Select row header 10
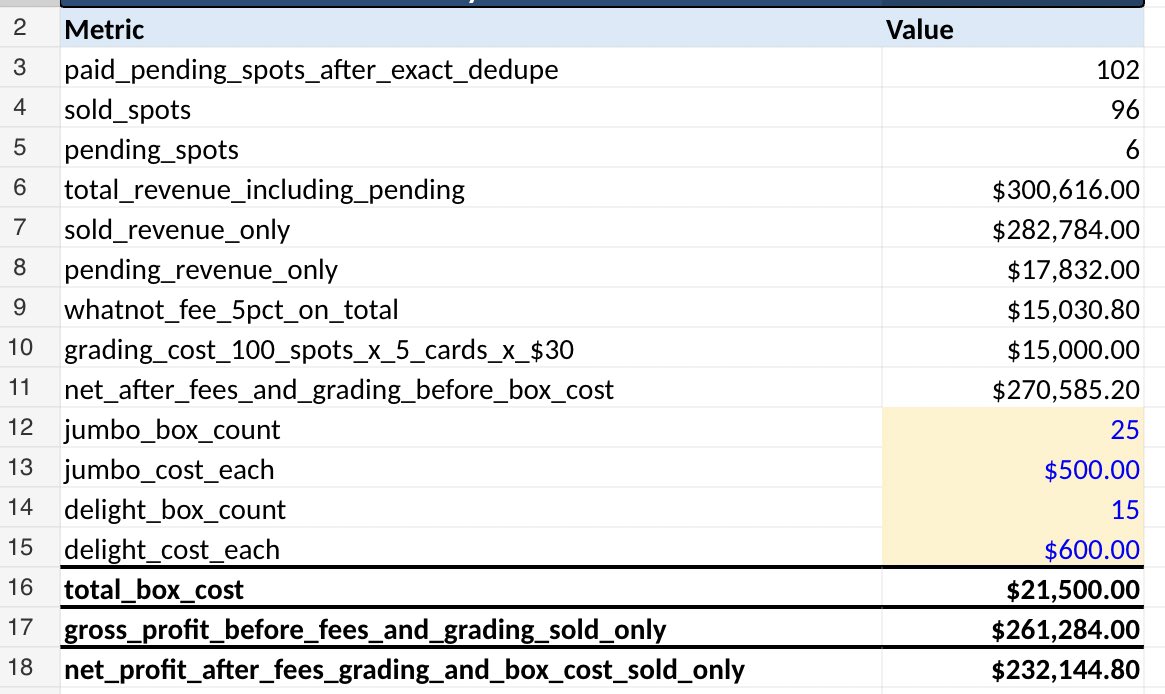Viewport: 1165px width, 694px height. (x=30, y=348)
